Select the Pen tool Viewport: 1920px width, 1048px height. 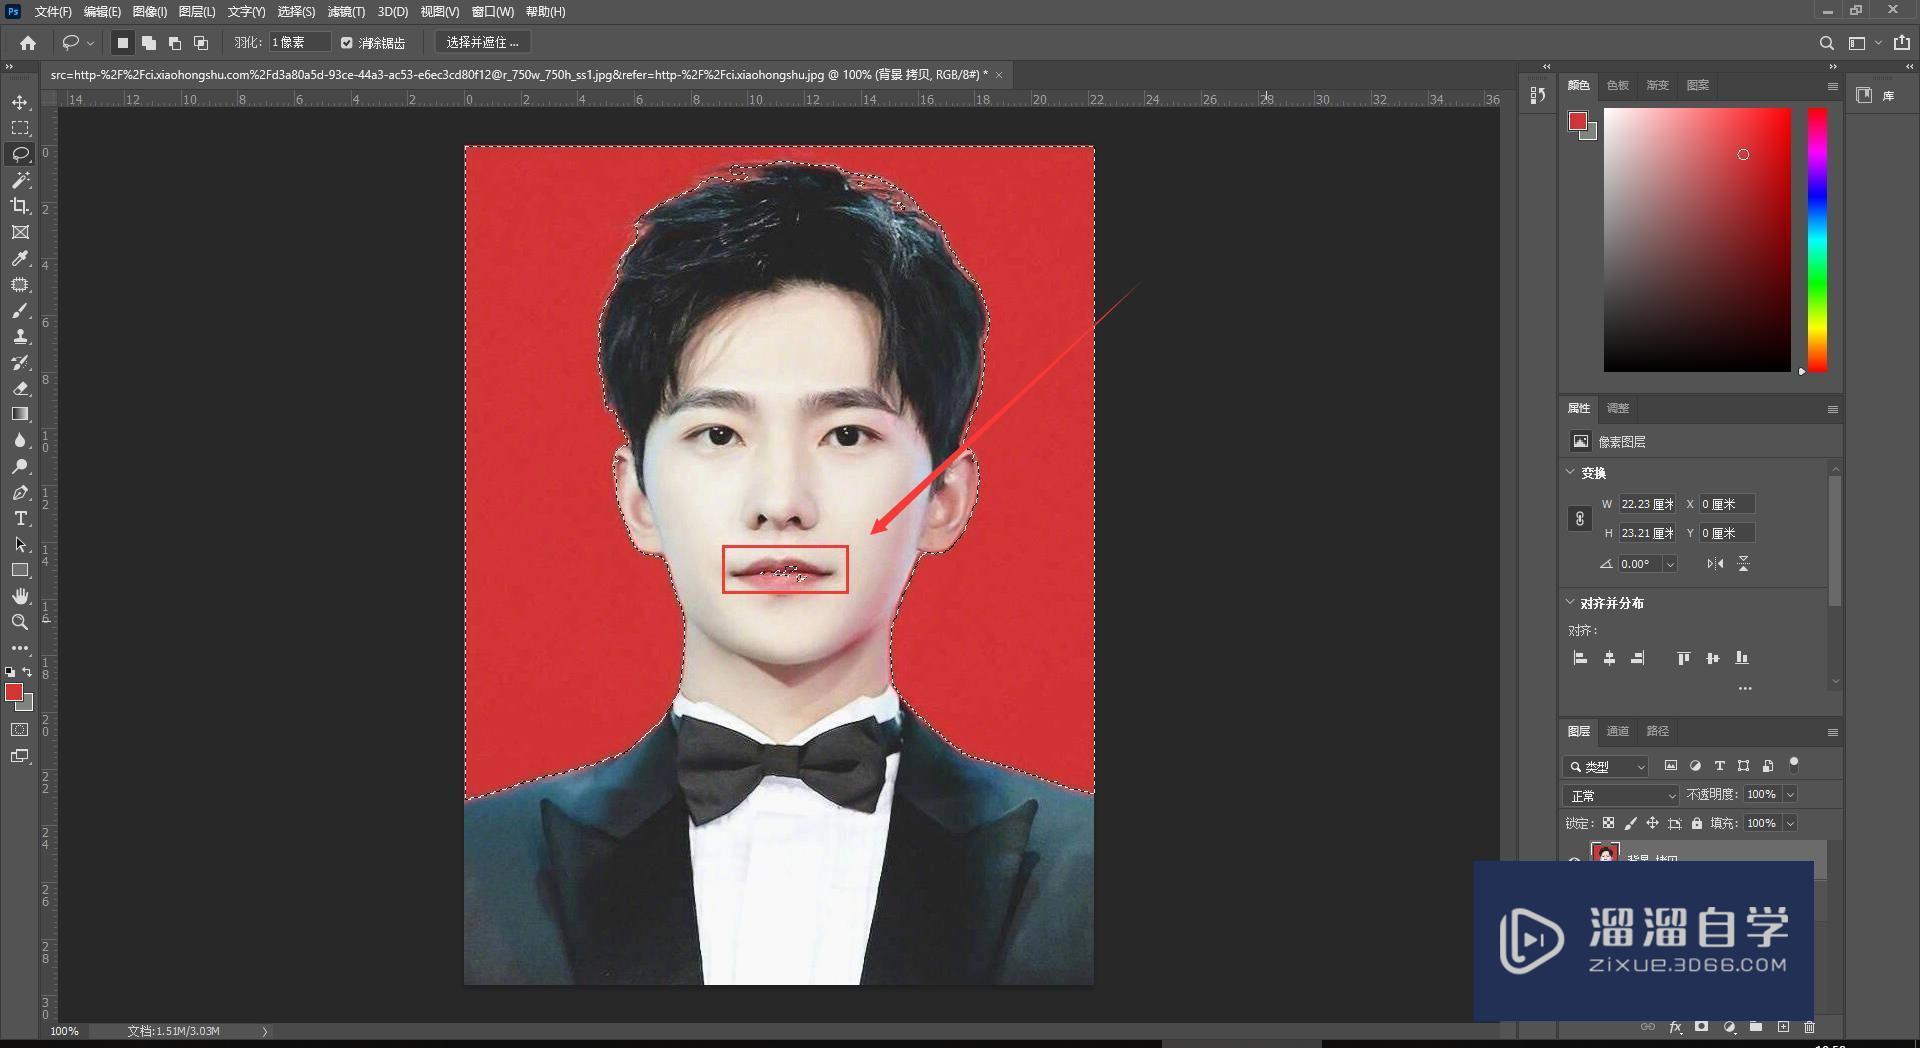20,492
